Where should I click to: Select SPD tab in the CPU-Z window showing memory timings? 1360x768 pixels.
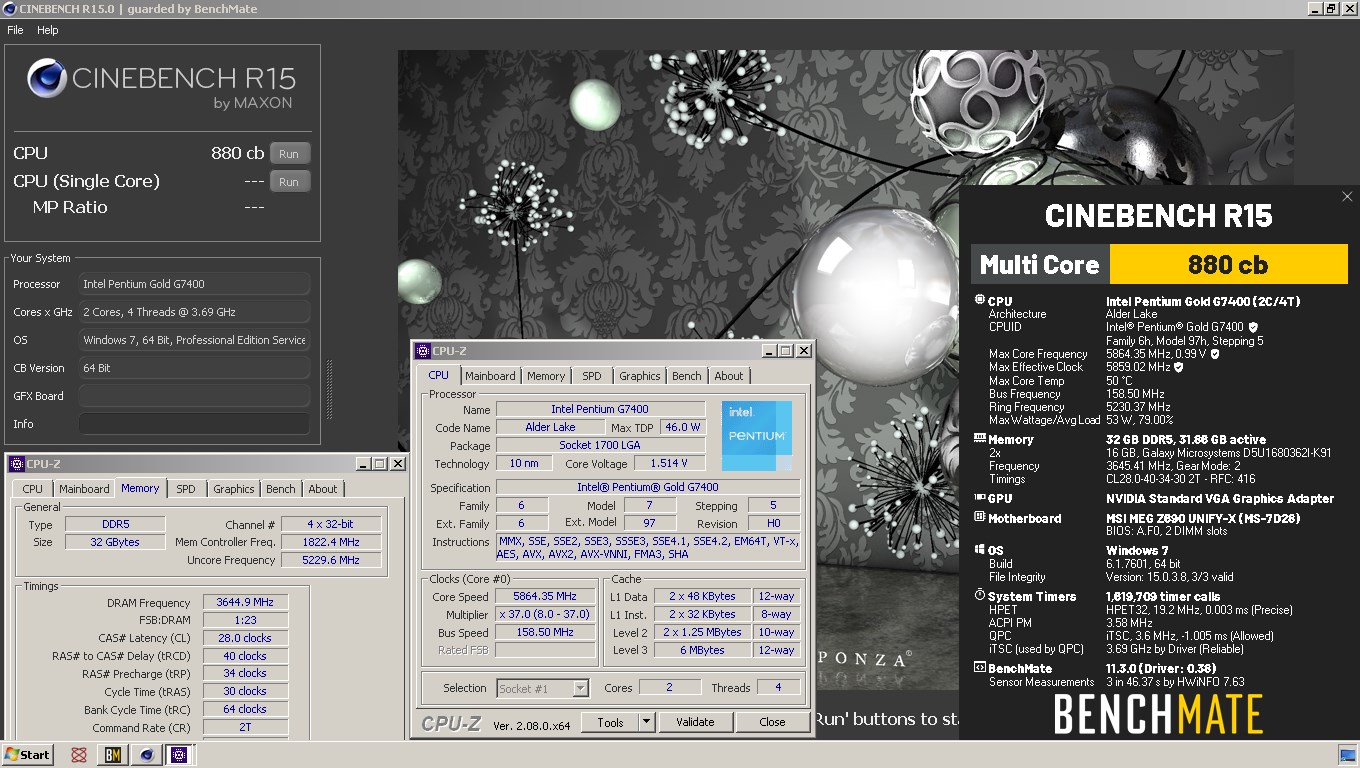(x=186, y=489)
